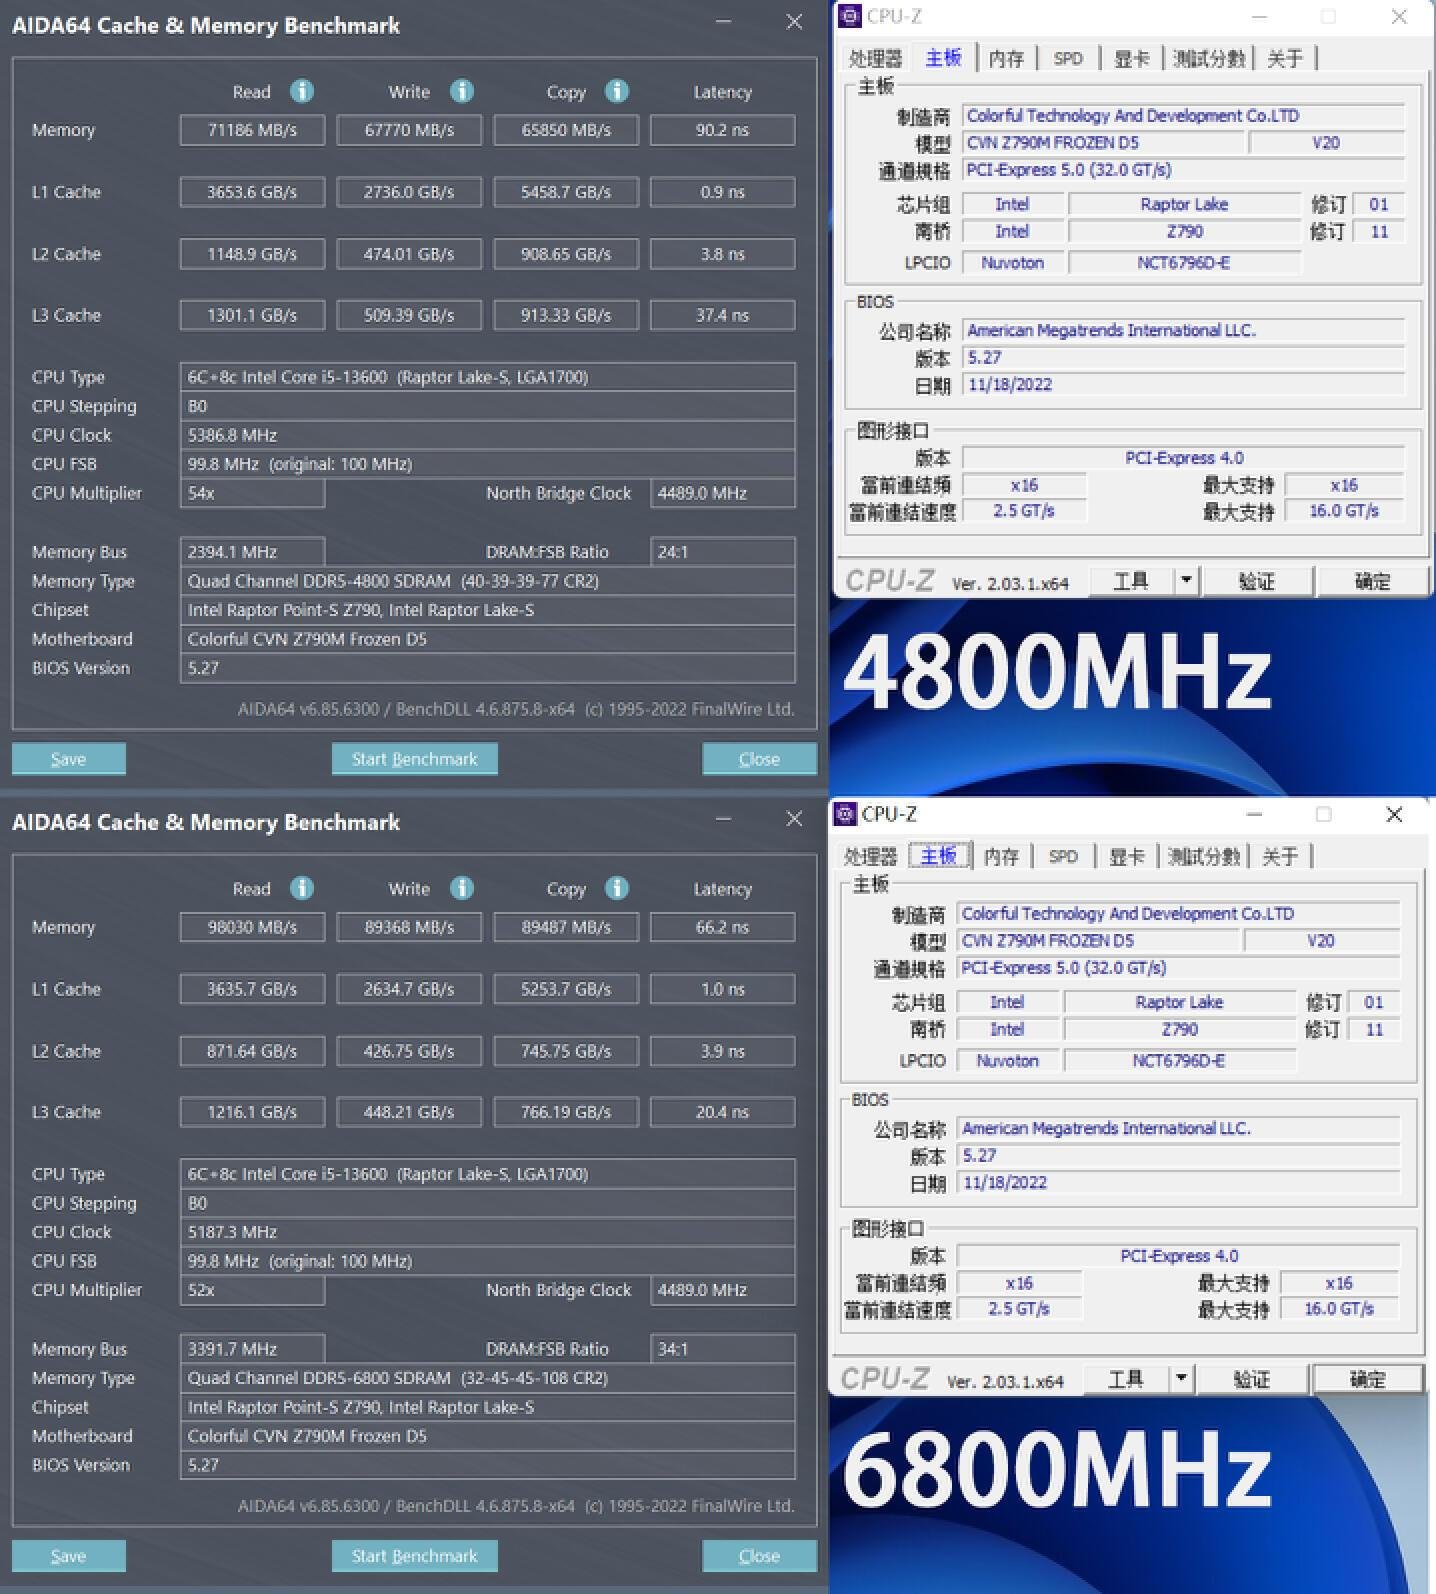Switch to the 显卡 tab in the lower CPU-Z window
The width and height of the screenshot is (1436, 1594).
1126,856
